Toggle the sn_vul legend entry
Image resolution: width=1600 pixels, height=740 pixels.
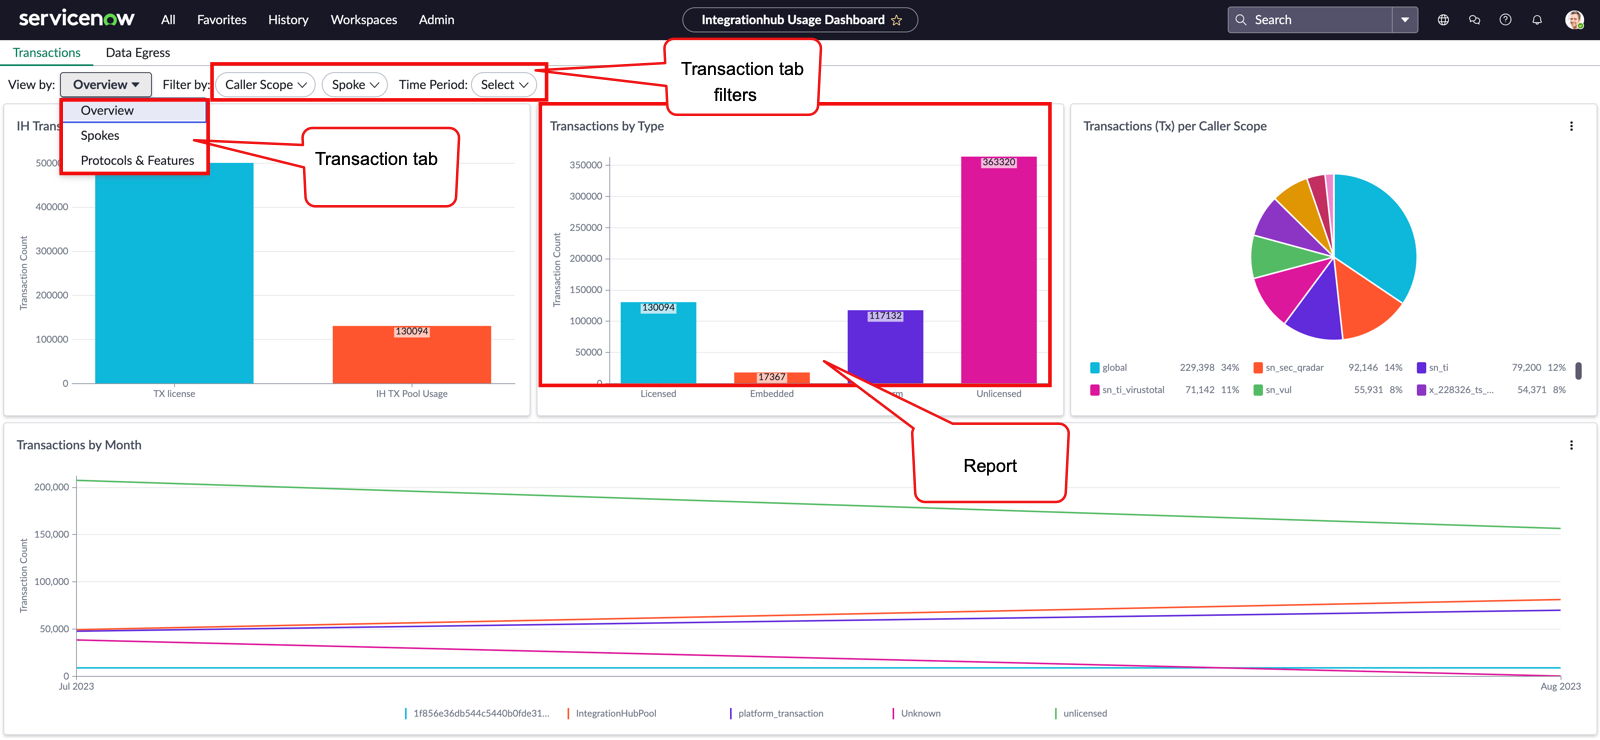tap(1272, 390)
